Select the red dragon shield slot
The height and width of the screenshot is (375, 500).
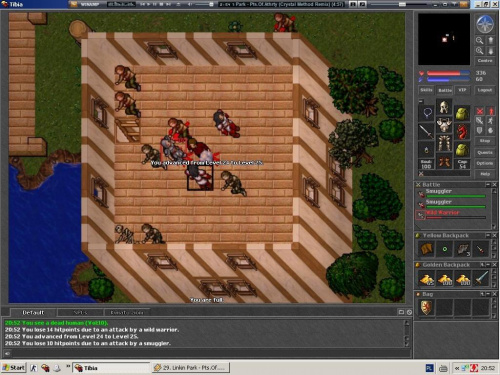tap(462, 132)
